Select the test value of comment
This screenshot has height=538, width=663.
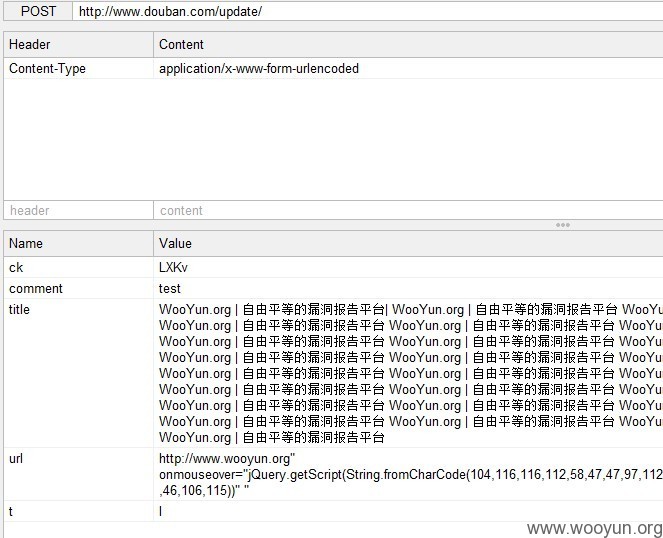(x=408, y=288)
